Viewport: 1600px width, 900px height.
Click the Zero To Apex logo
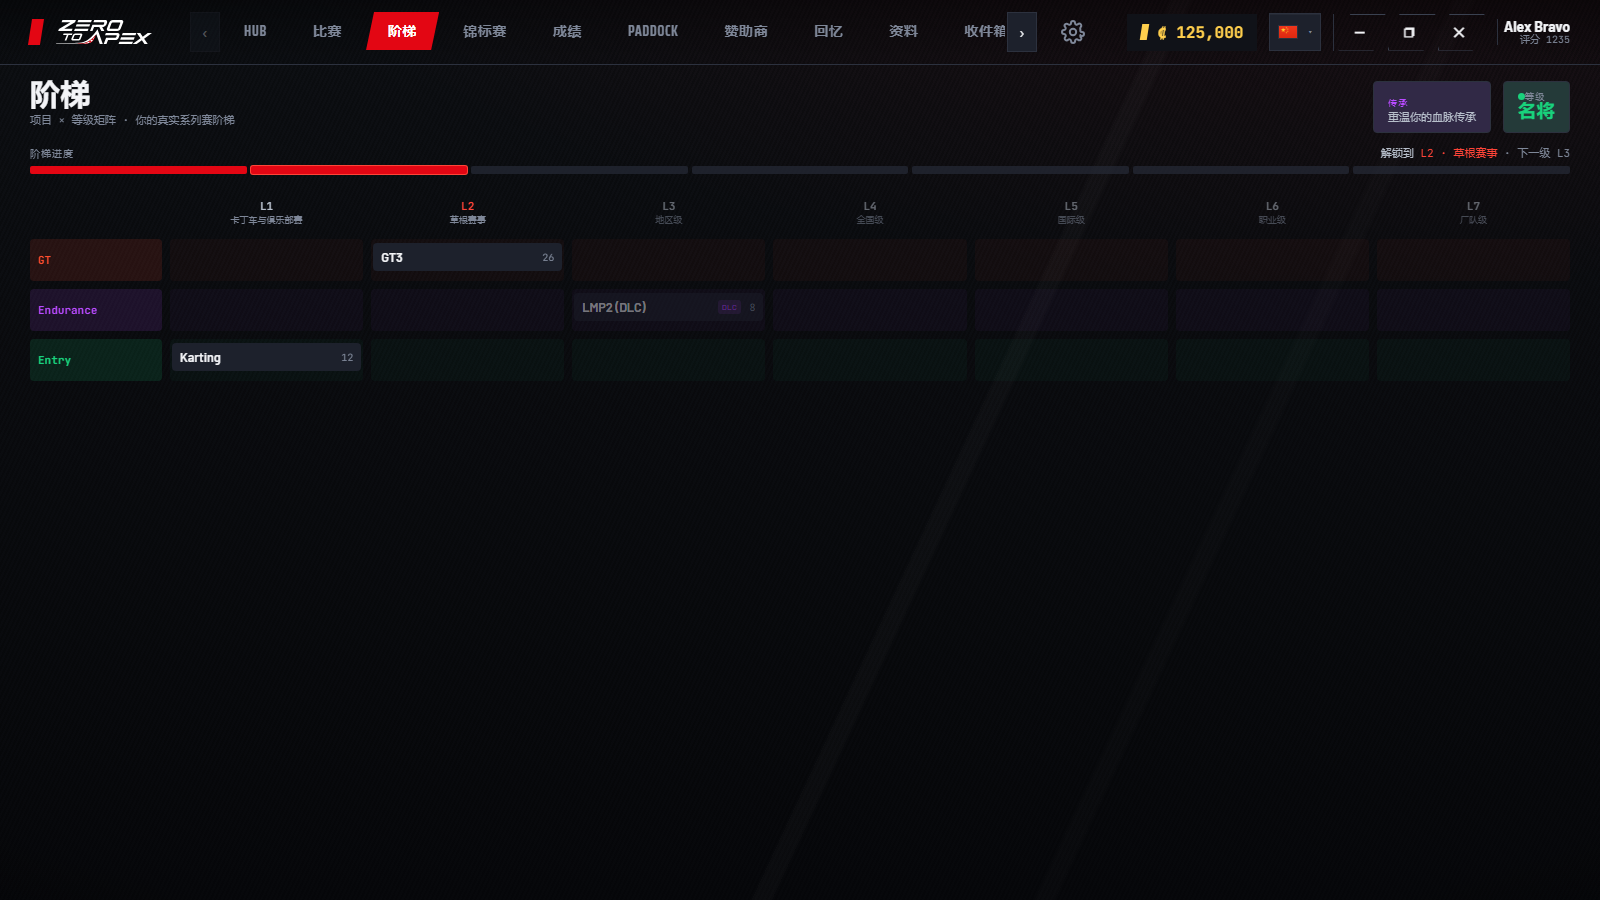tap(90, 32)
